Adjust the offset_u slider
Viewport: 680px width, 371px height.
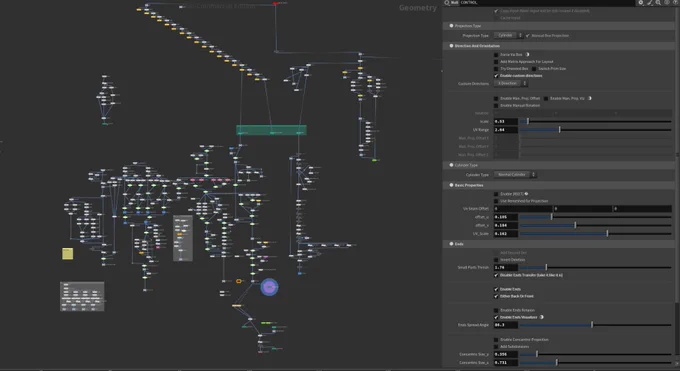[x=596, y=217]
